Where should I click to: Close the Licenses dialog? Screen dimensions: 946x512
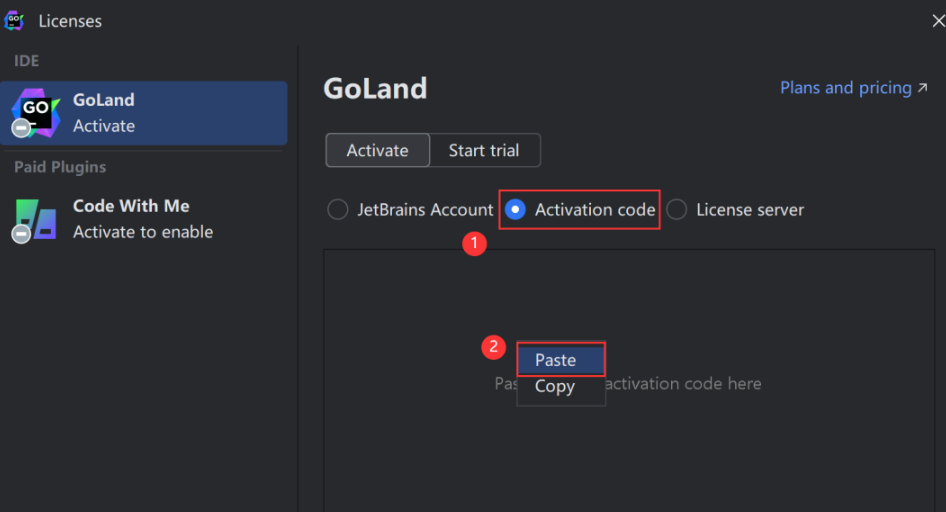pos(938,21)
